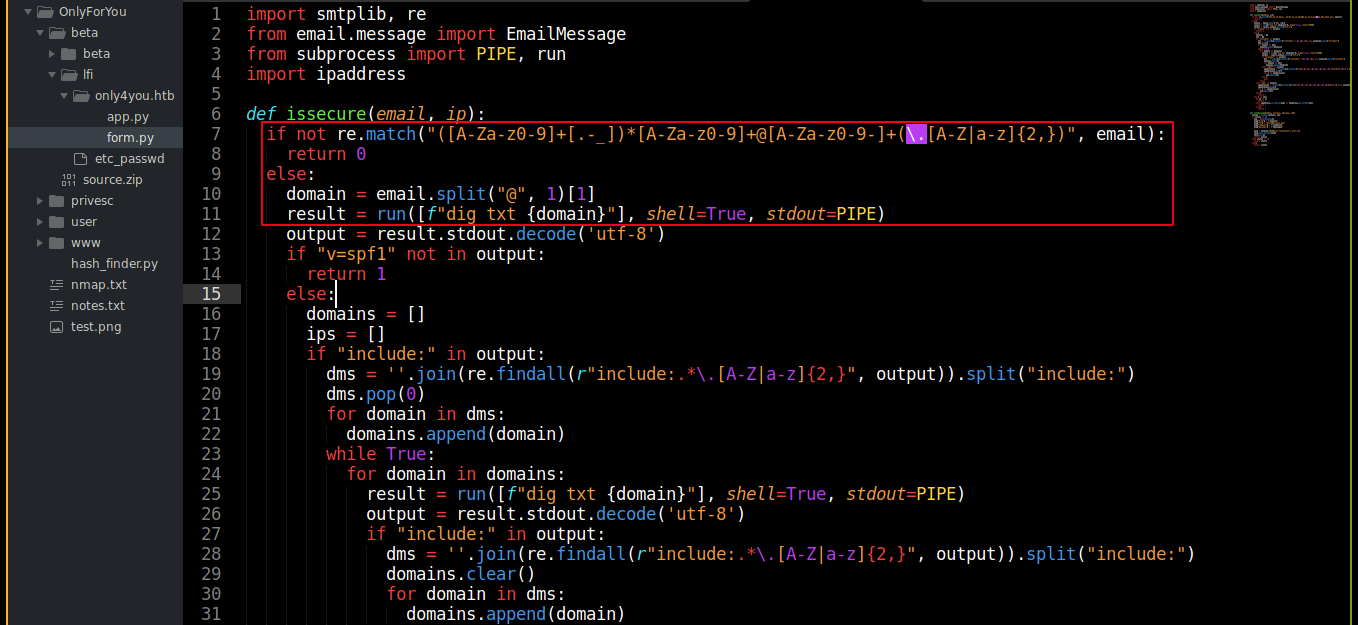Expand the privesc folder arrow
The width and height of the screenshot is (1358, 625).
pyautogui.click(x=40, y=201)
